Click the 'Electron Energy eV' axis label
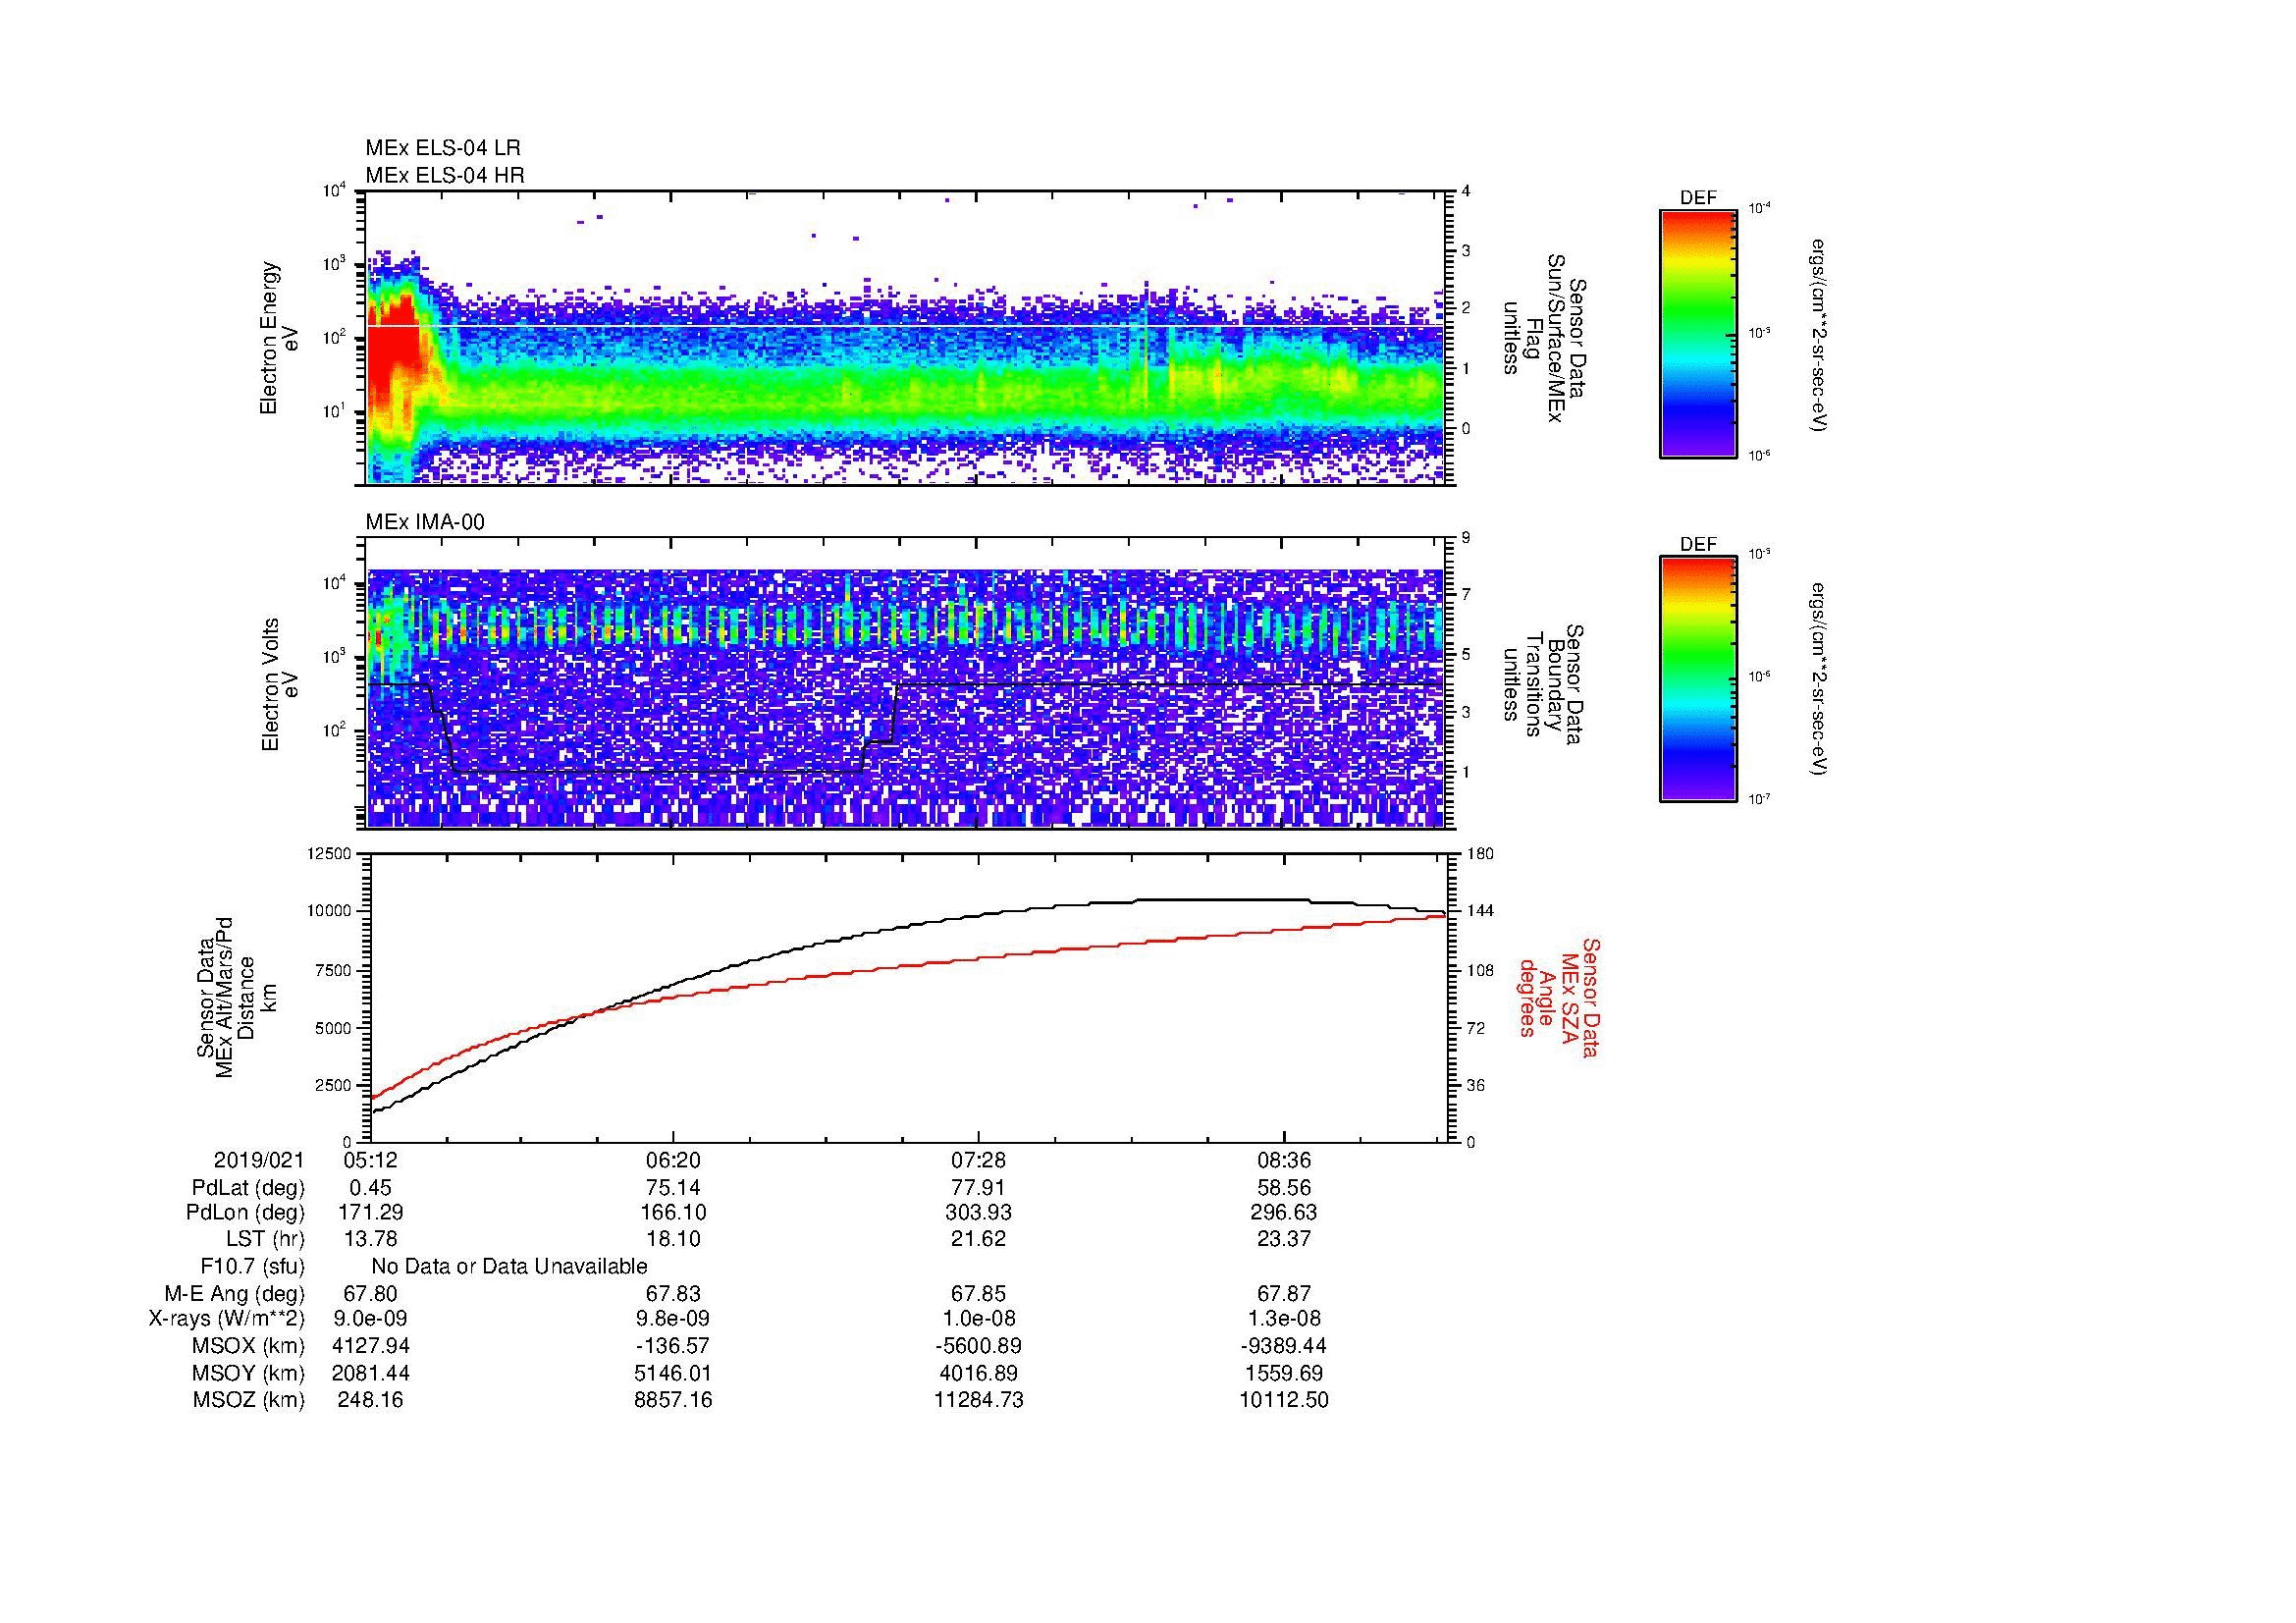Viewport: 2296px width, 1623px height. [279, 338]
